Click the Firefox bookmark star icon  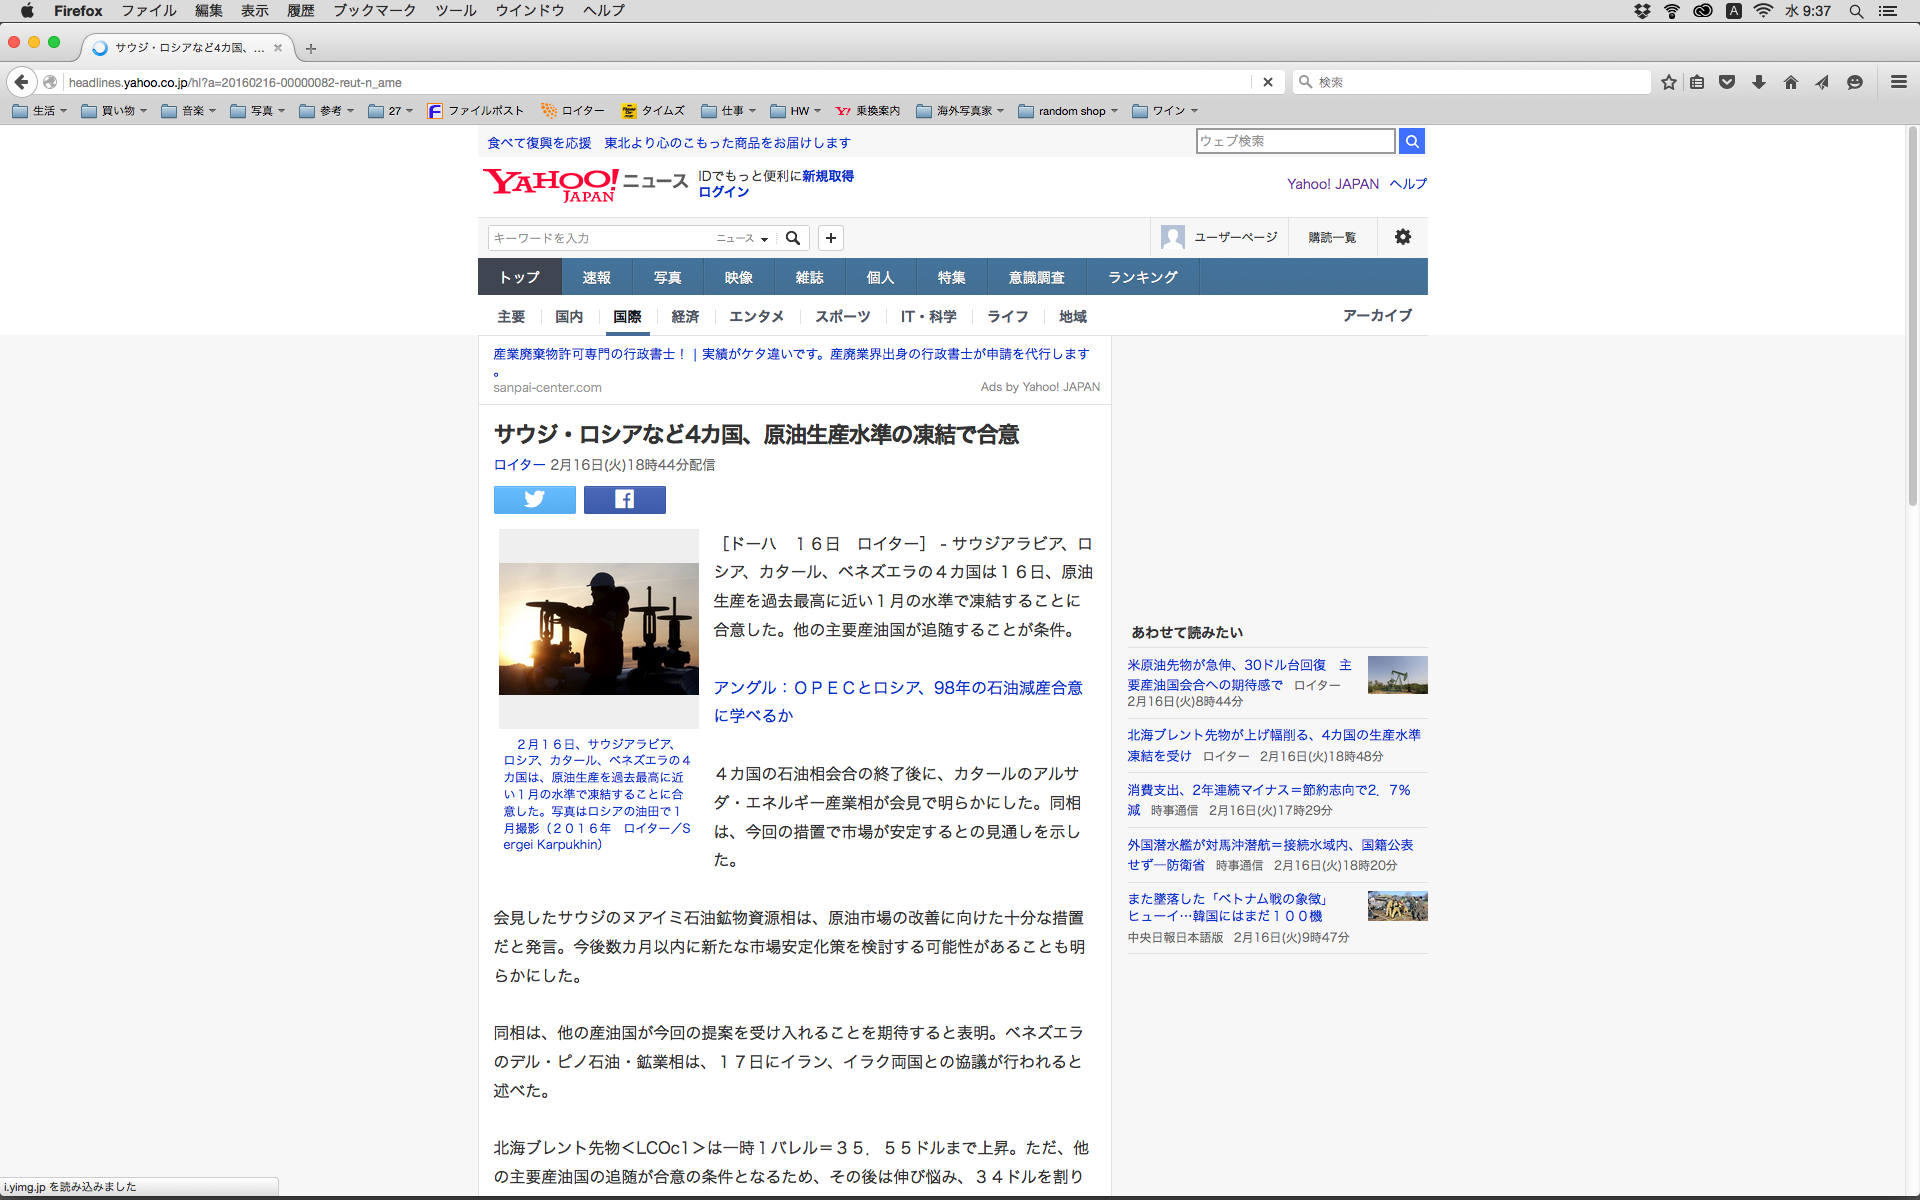pyautogui.click(x=1668, y=82)
